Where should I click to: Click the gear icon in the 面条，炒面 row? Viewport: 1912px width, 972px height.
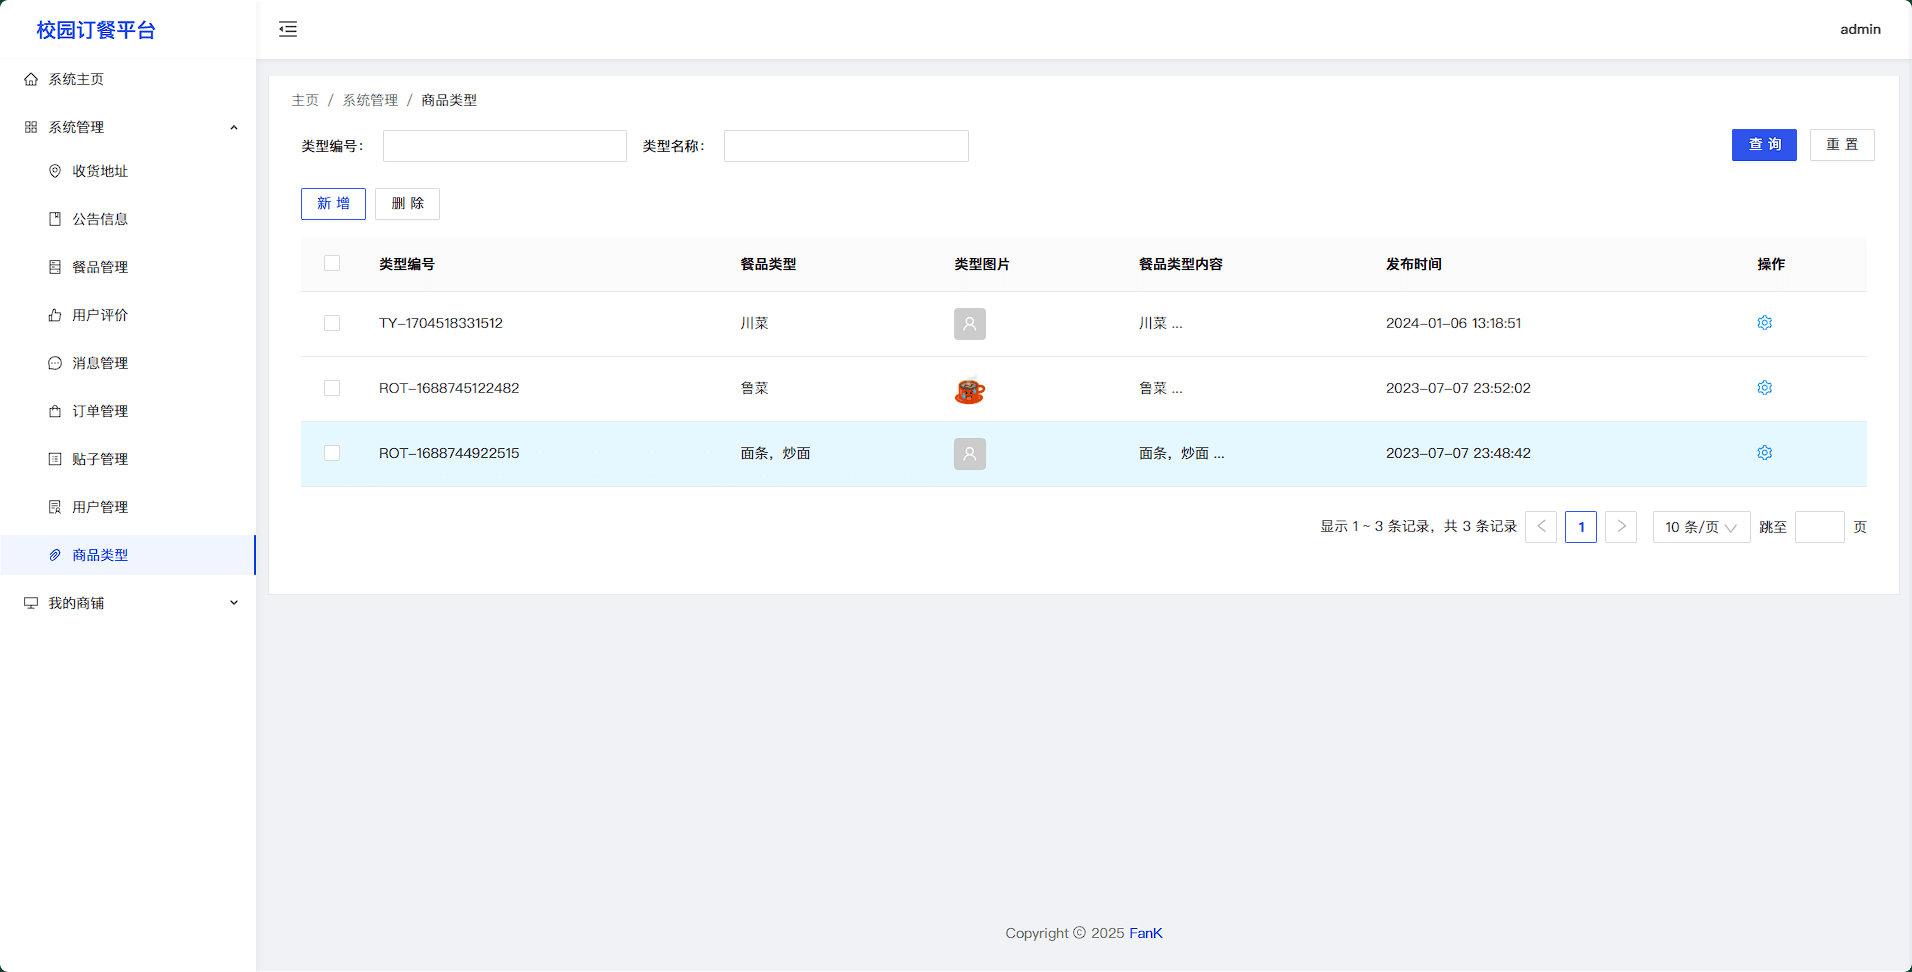[1764, 453]
